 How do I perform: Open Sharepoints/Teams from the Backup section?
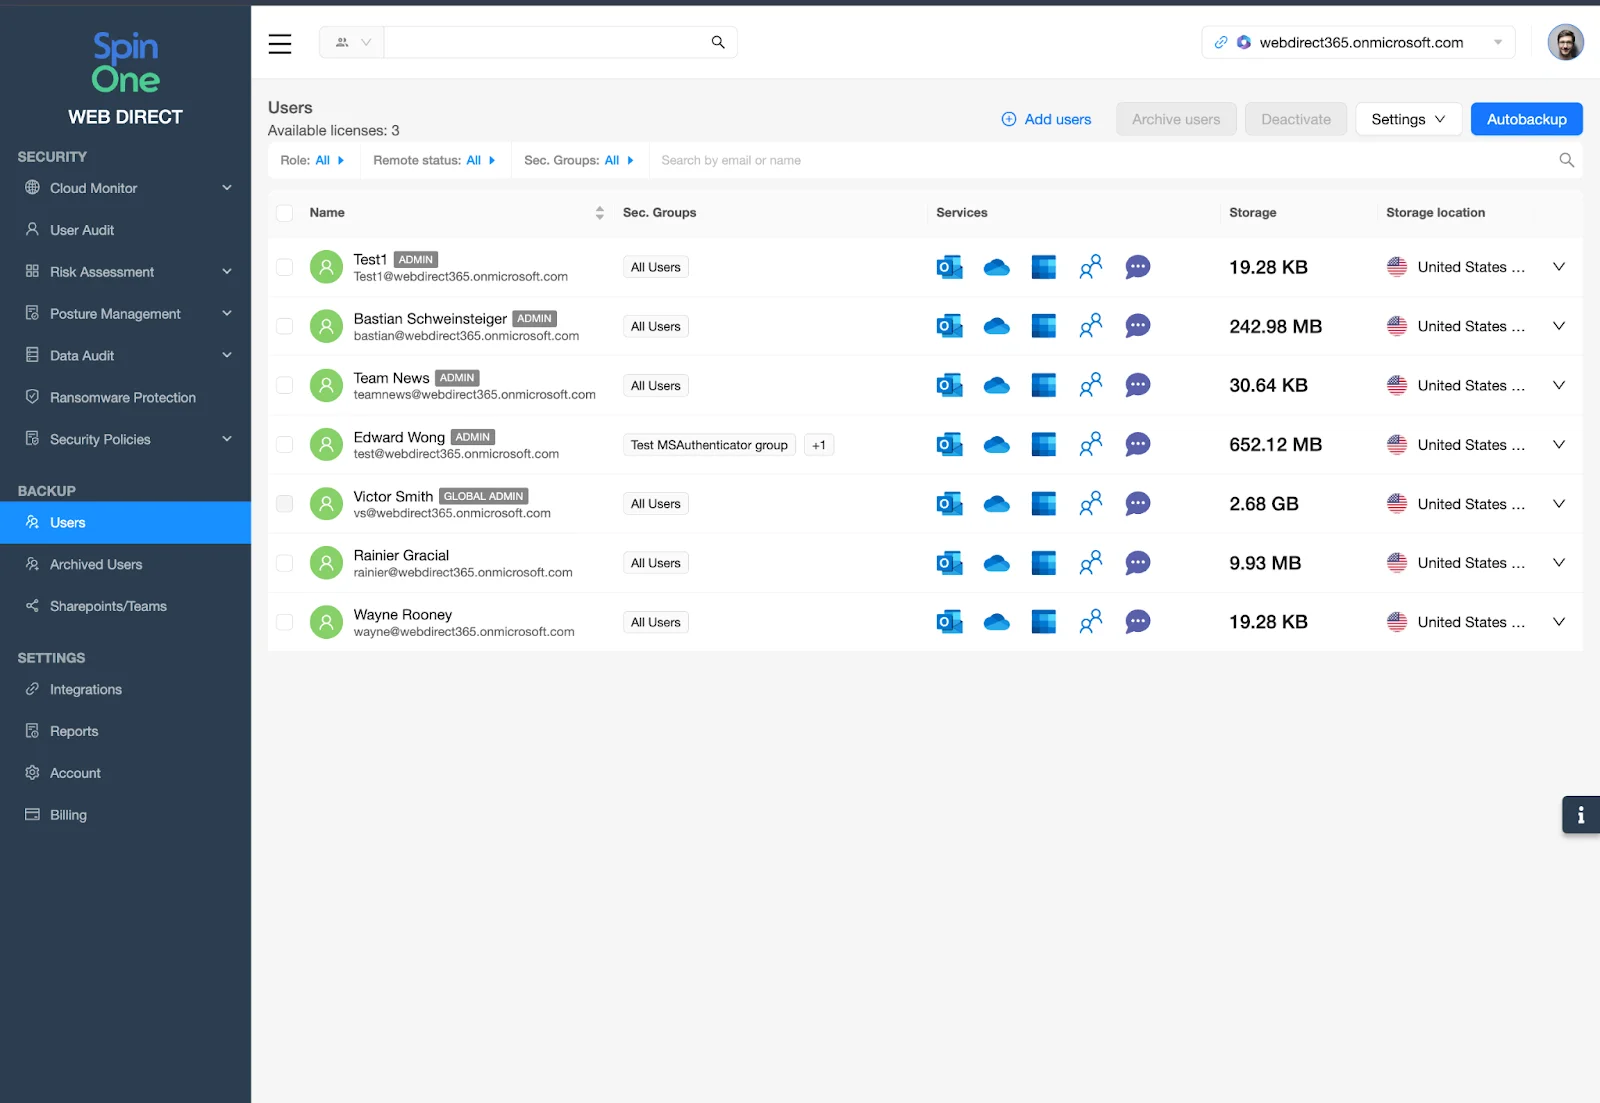pyautogui.click(x=106, y=605)
